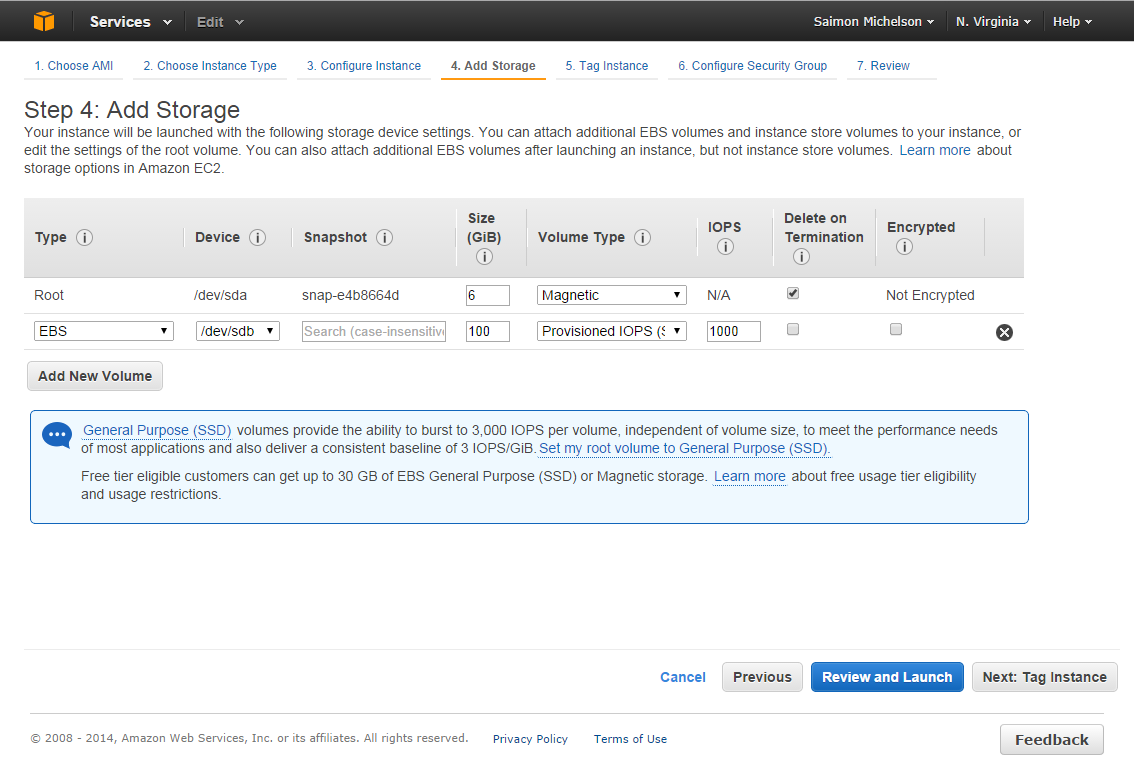Open the Terms of Use link
The height and width of the screenshot is (764, 1134).
(630, 739)
